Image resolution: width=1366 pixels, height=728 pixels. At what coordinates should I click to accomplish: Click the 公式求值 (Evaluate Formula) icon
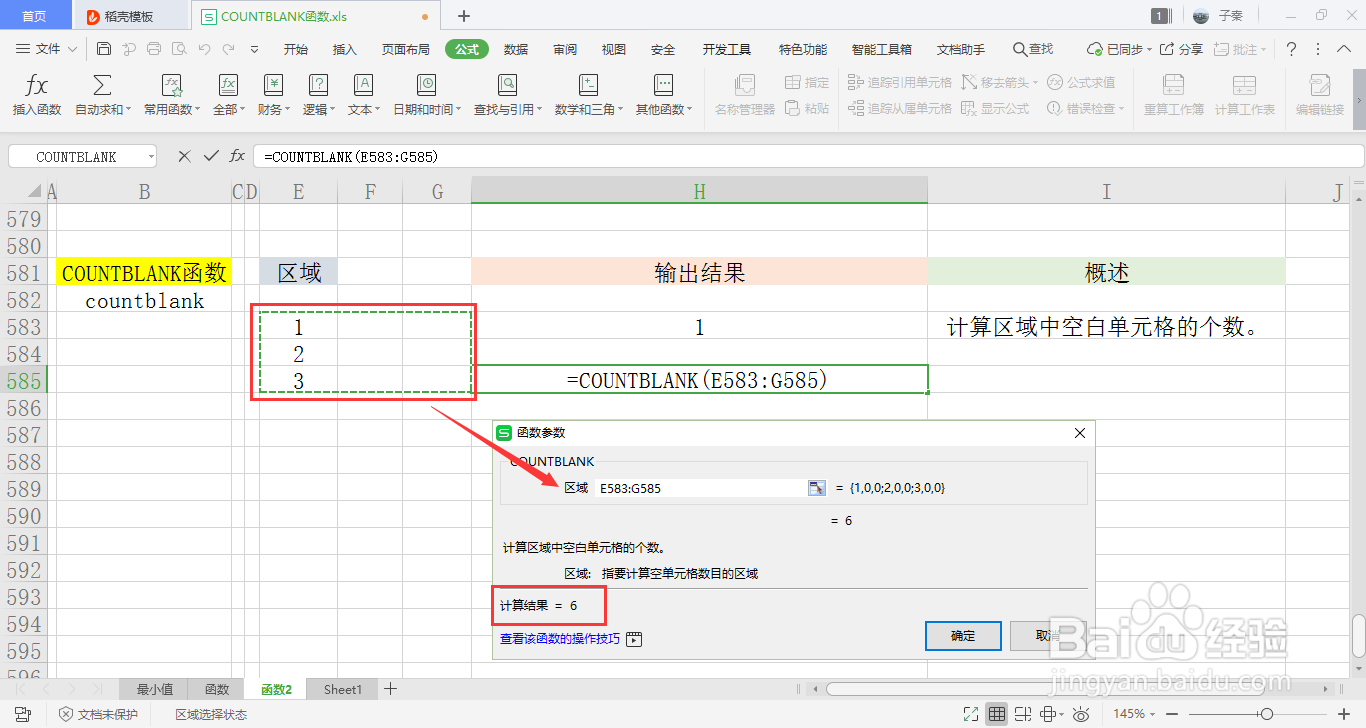(1083, 82)
